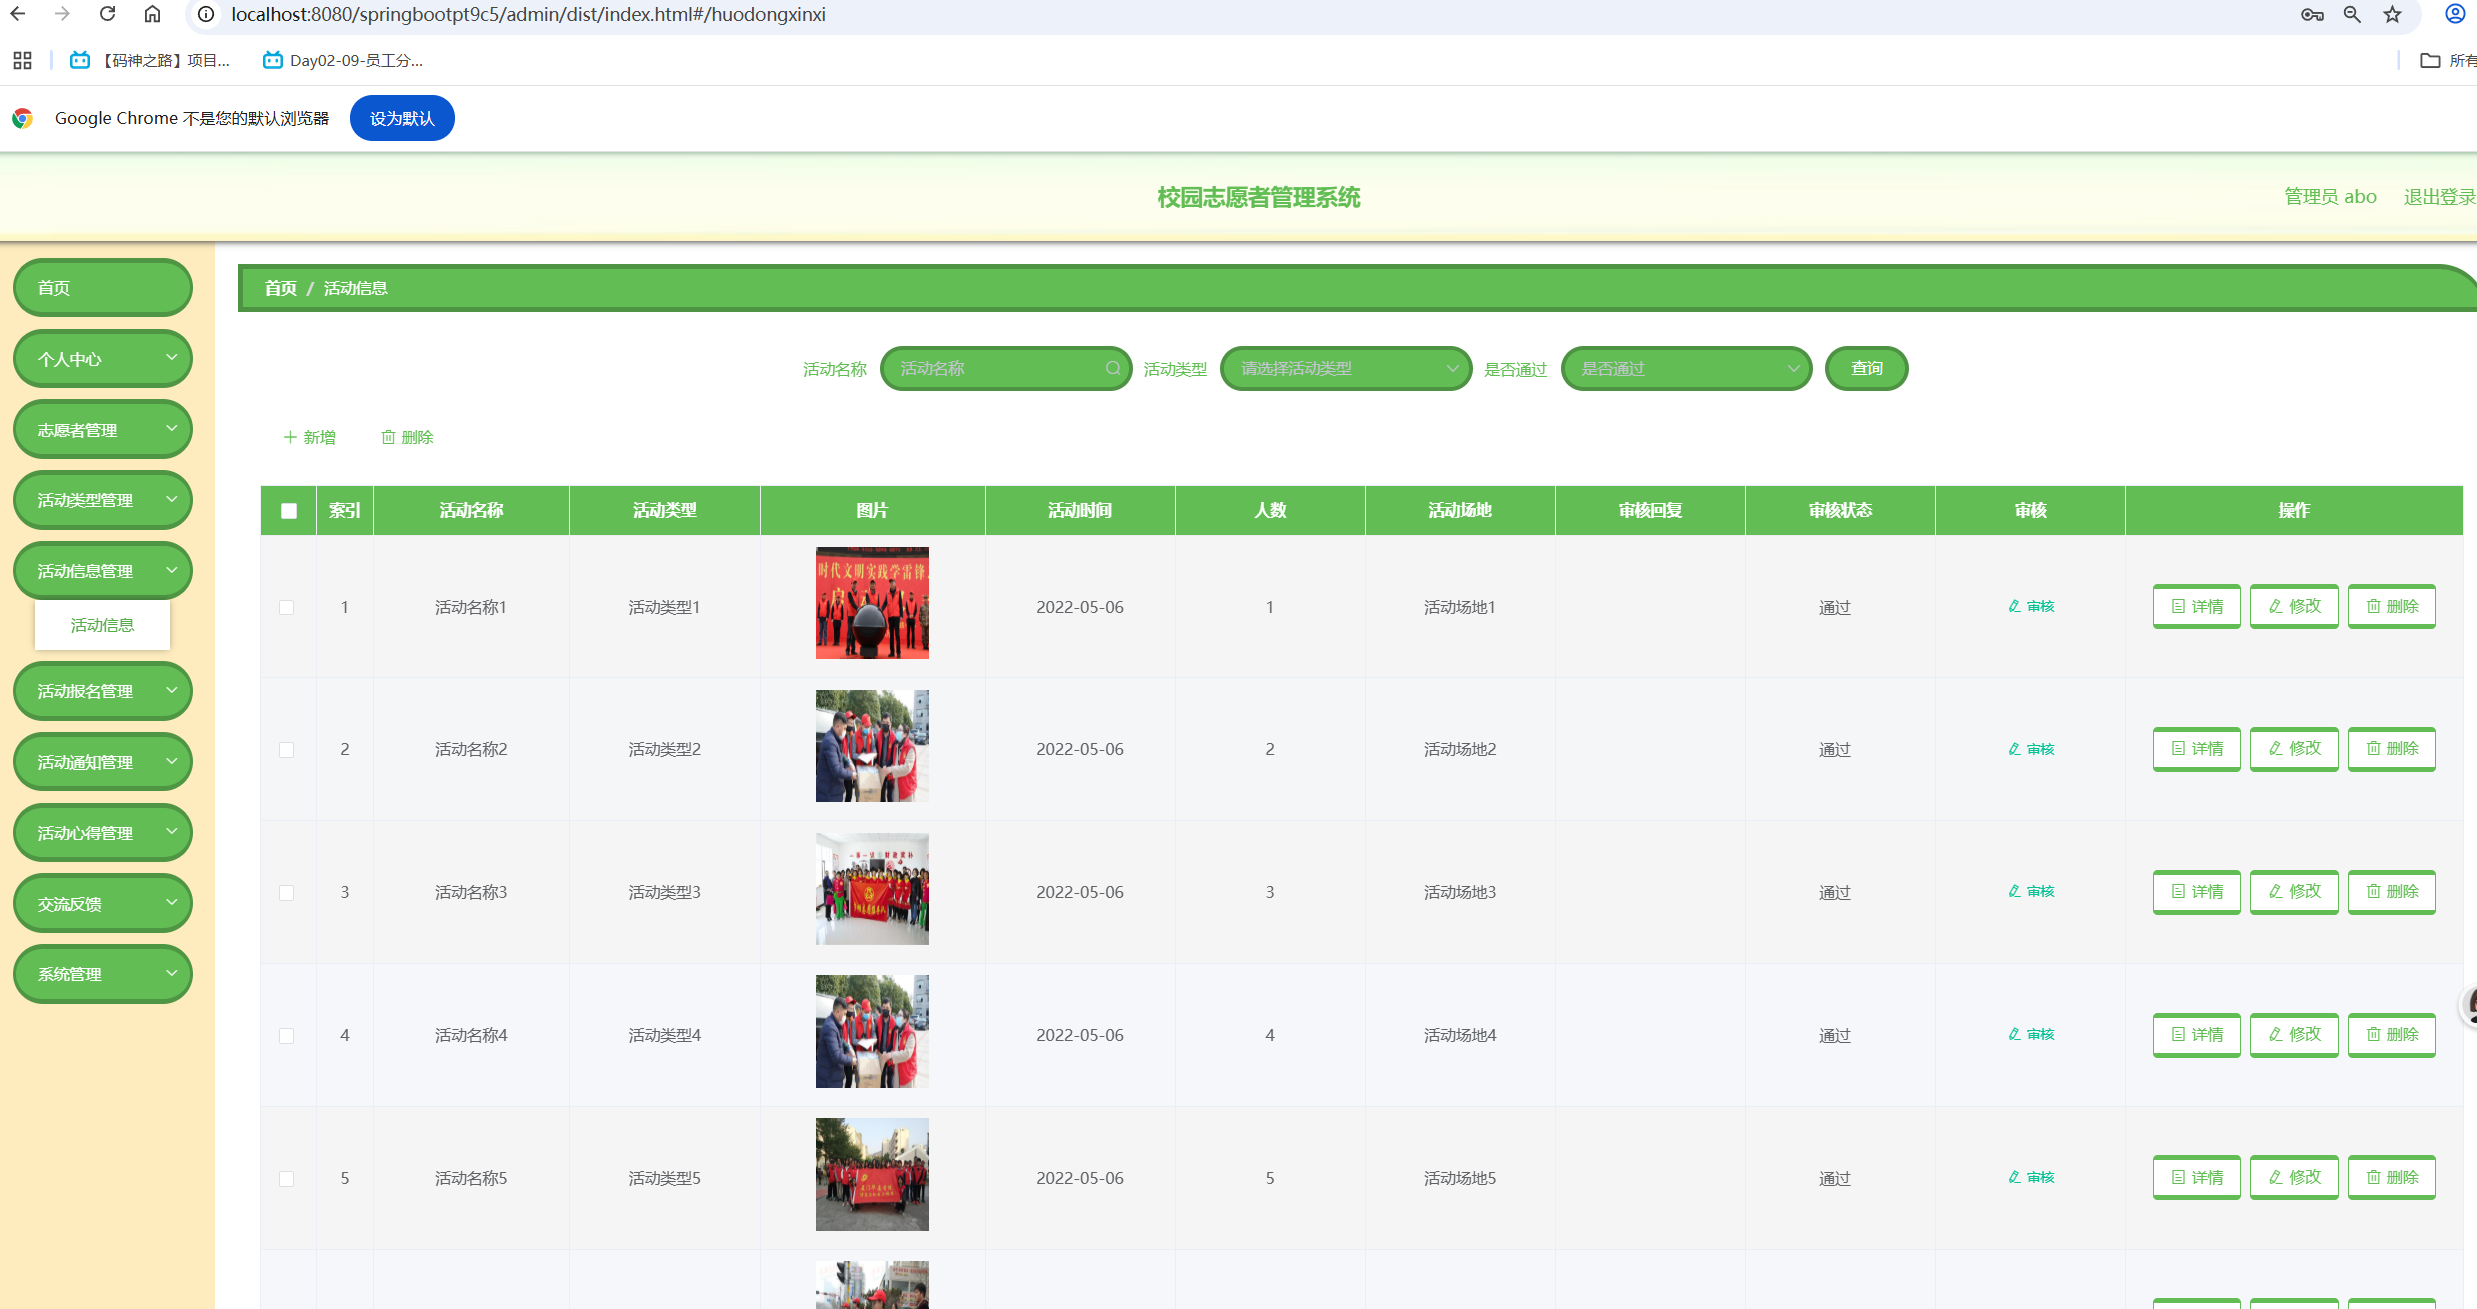Viewport: 2477px width, 1309px height.
Task: Check the checkbox for row 活动名称2
Action: (x=287, y=750)
